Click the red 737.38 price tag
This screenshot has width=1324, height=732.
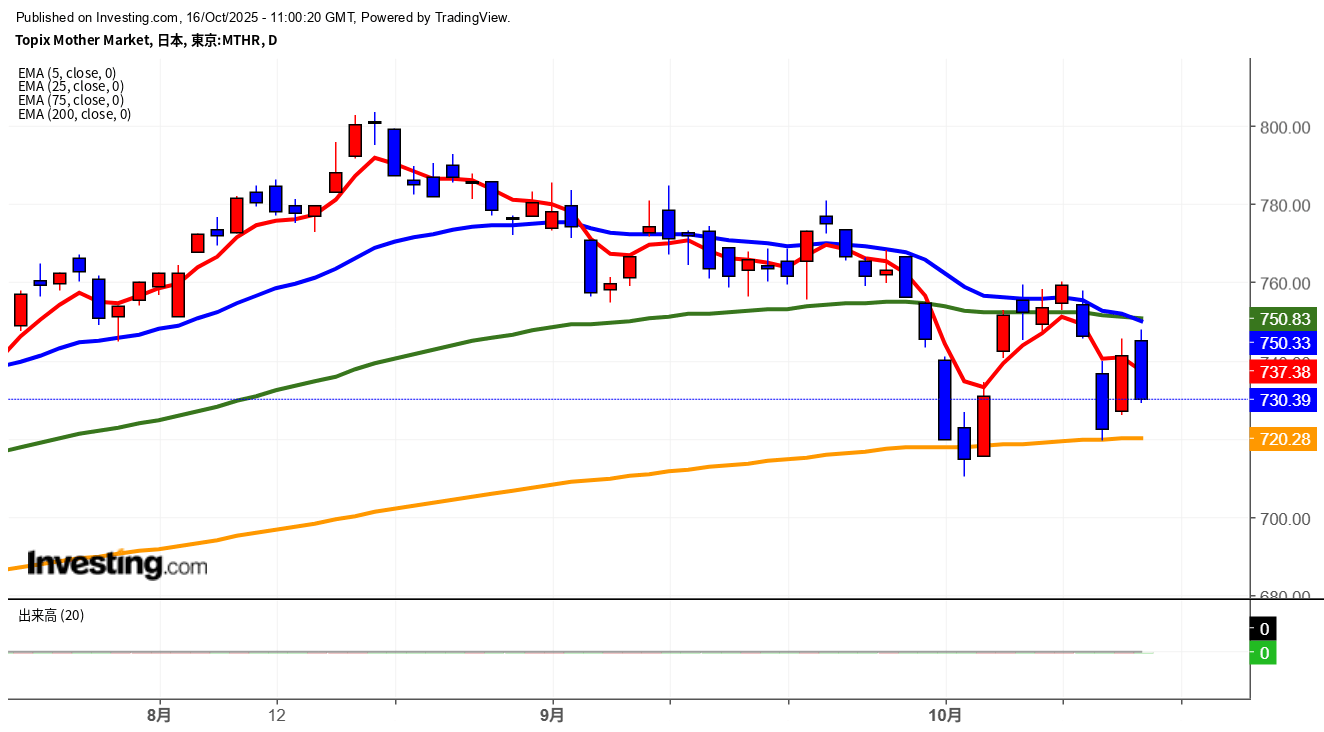click(x=1285, y=372)
